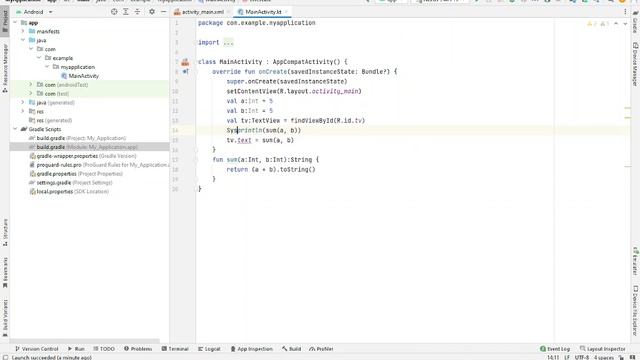Collapse the java folder
The image size is (640, 360).
(23, 40)
